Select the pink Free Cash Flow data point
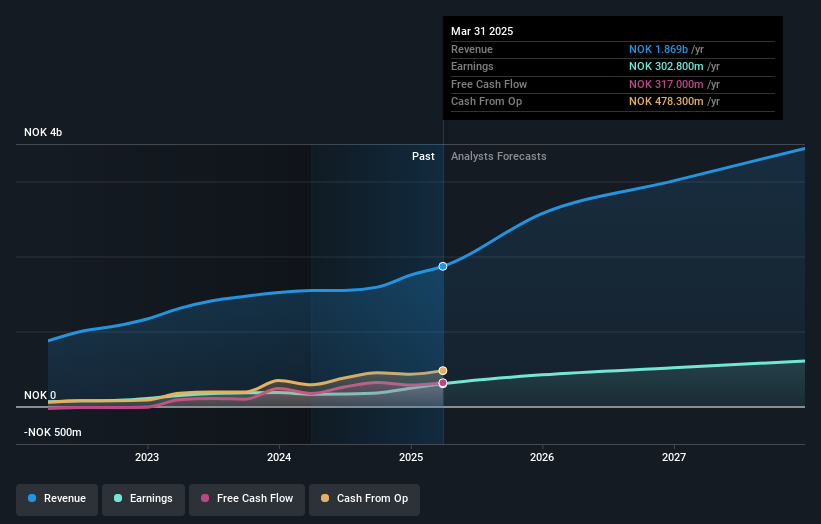Screen dimensions: 821x524 [x=443, y=383]
